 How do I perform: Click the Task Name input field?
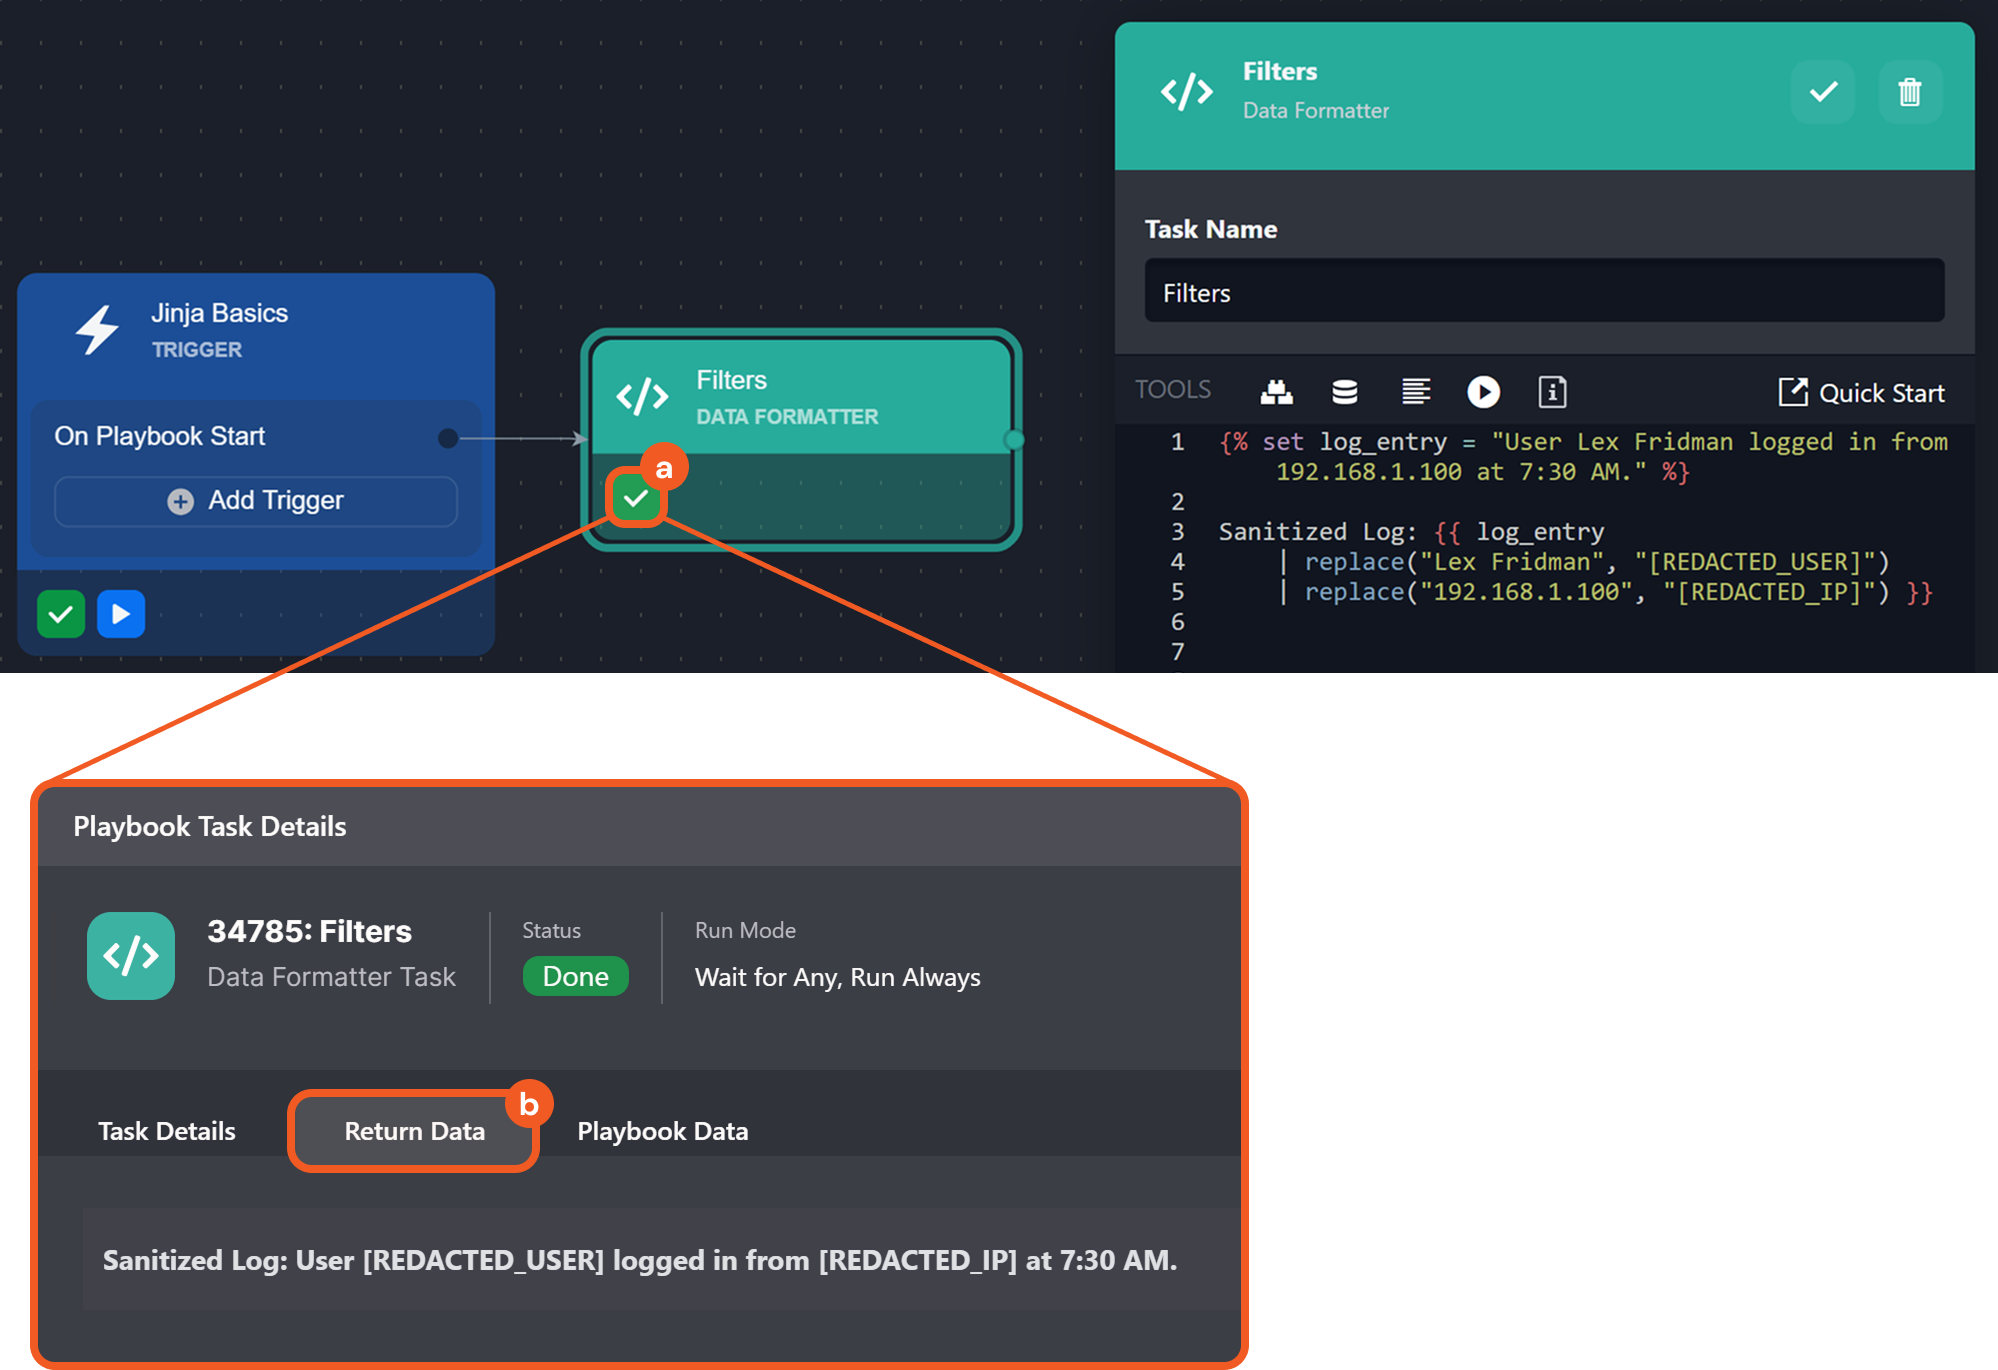click(x=1543, y=292)
